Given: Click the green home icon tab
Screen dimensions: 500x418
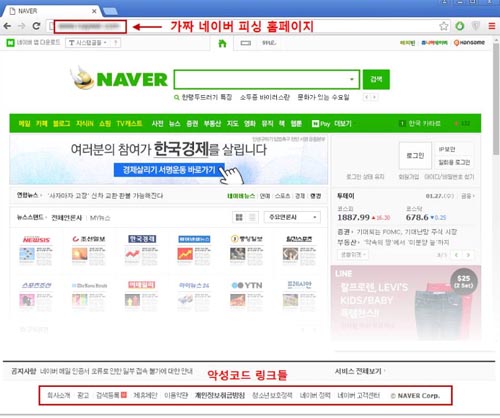Looking at the screenshot, I should click(222, 43).
